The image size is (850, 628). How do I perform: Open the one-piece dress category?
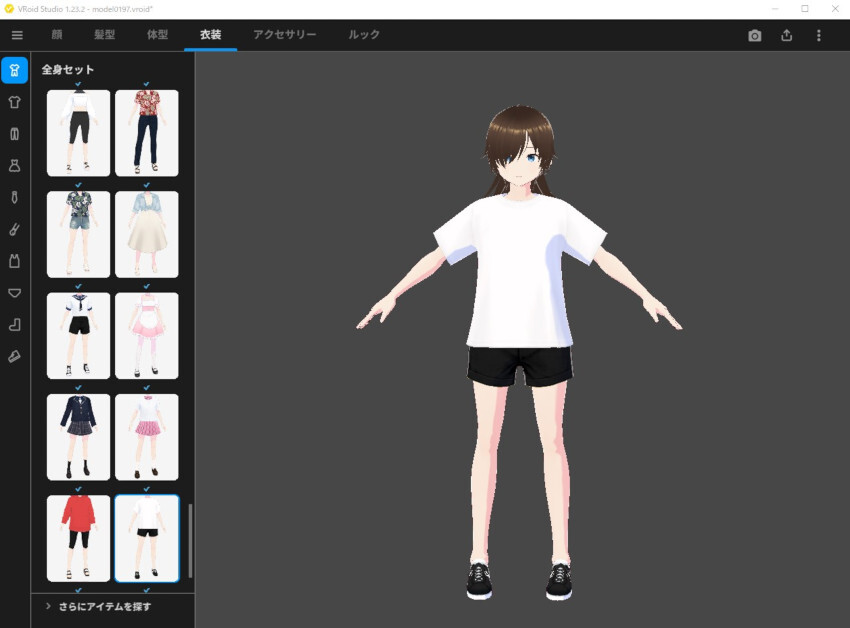point(15,166)
